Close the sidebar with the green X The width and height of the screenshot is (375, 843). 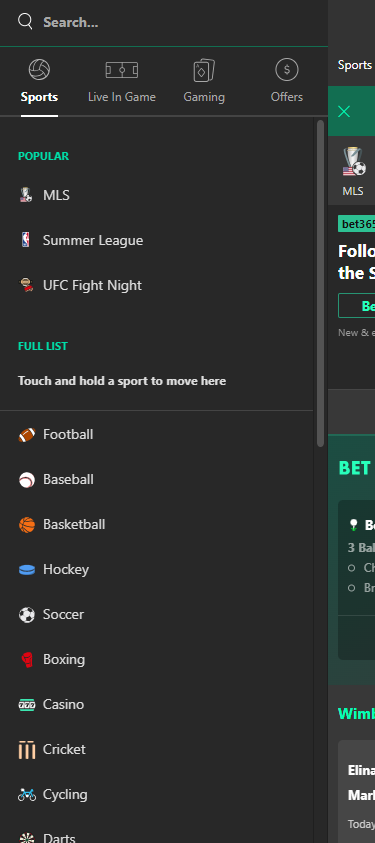click(x=344, y=111)
